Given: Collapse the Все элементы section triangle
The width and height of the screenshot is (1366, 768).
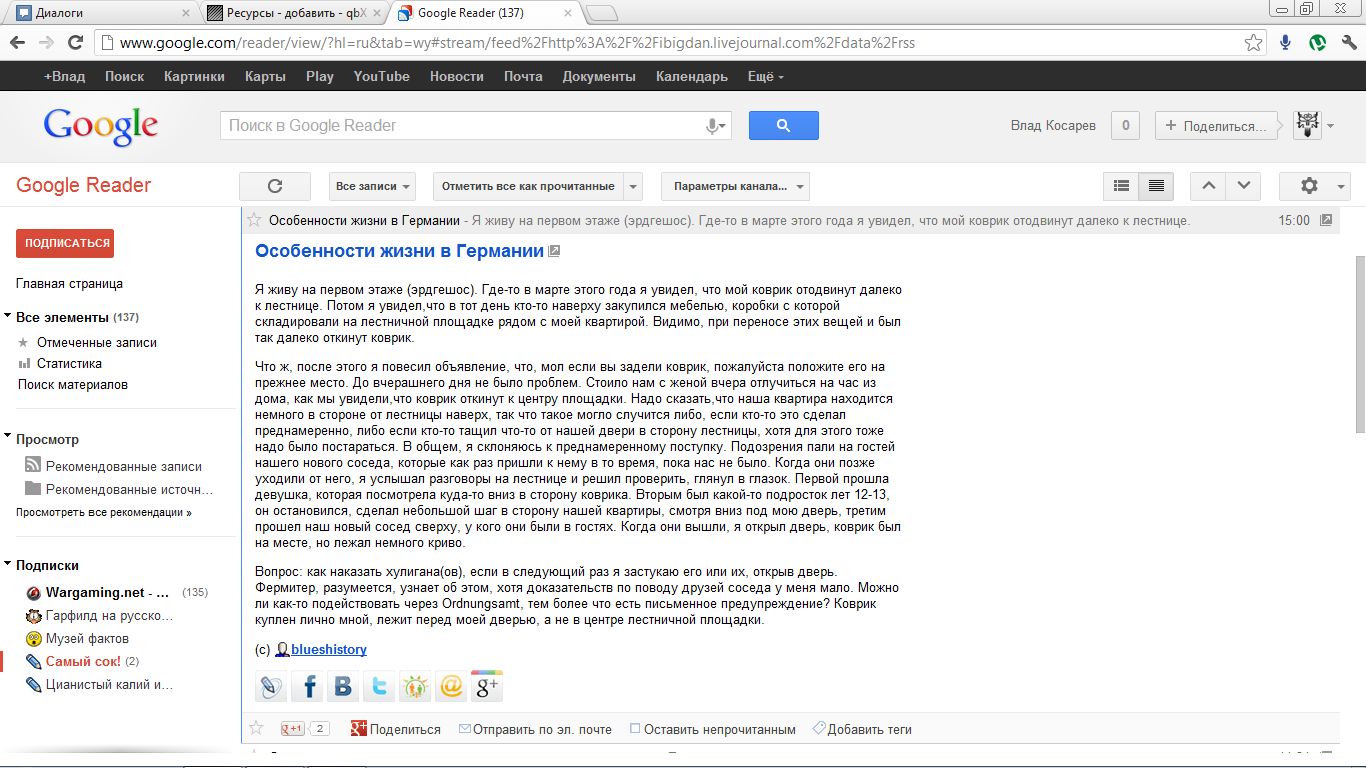Looking at the screenshot, I should (8, 317).
